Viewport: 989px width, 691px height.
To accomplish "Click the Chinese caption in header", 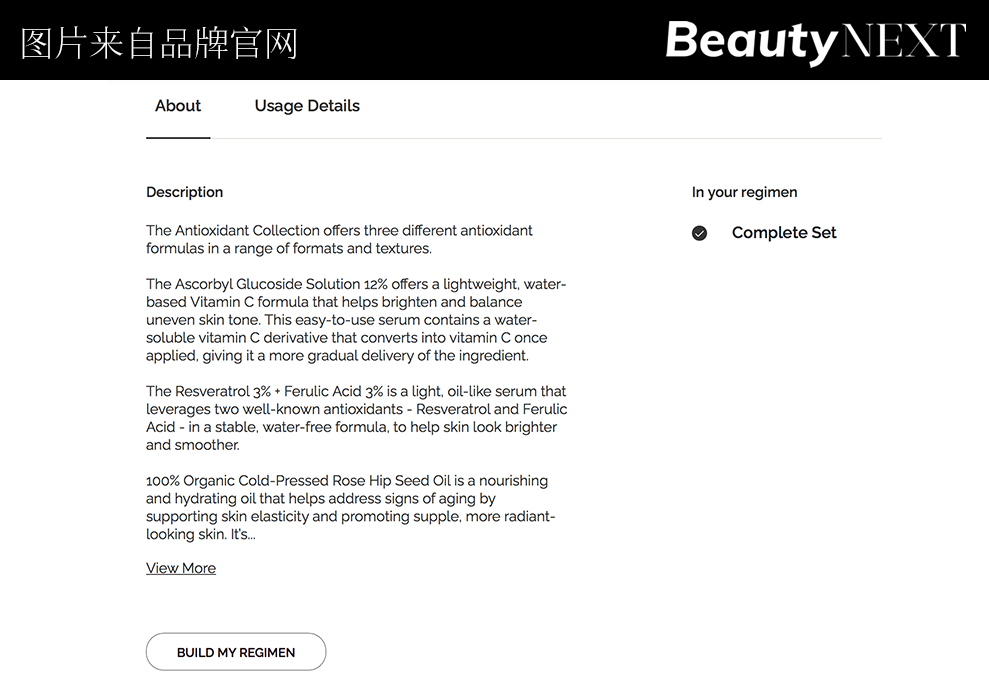I will pyautogui.click(x=159, y=43).
